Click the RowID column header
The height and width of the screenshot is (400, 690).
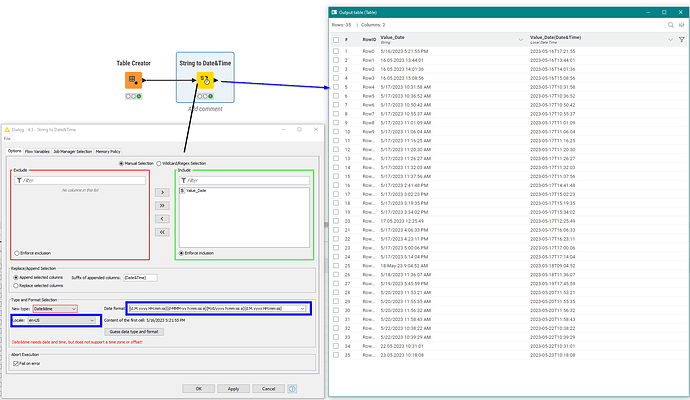tap(369, 40)
